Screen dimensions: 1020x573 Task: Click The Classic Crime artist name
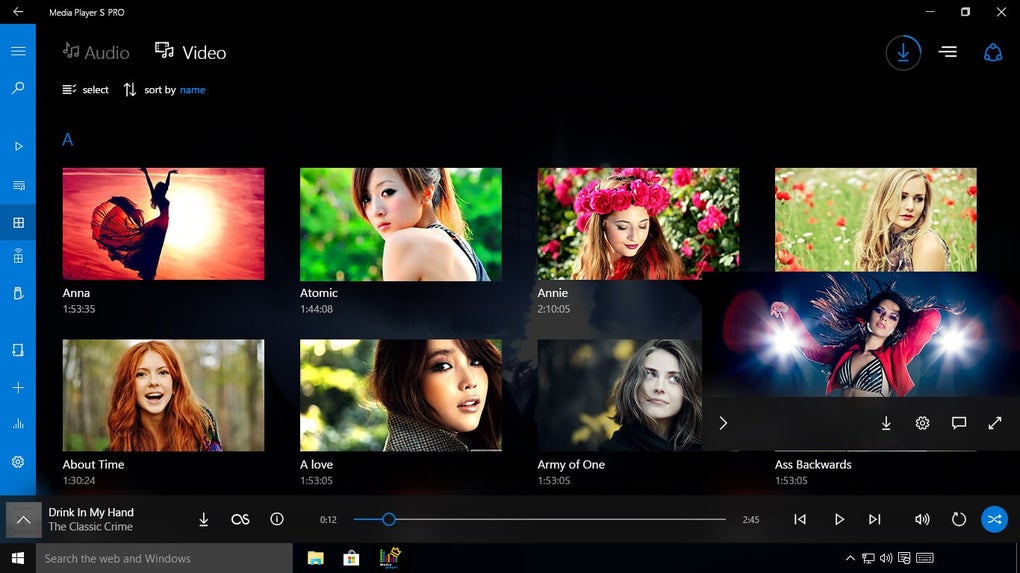tap(90, 527)
